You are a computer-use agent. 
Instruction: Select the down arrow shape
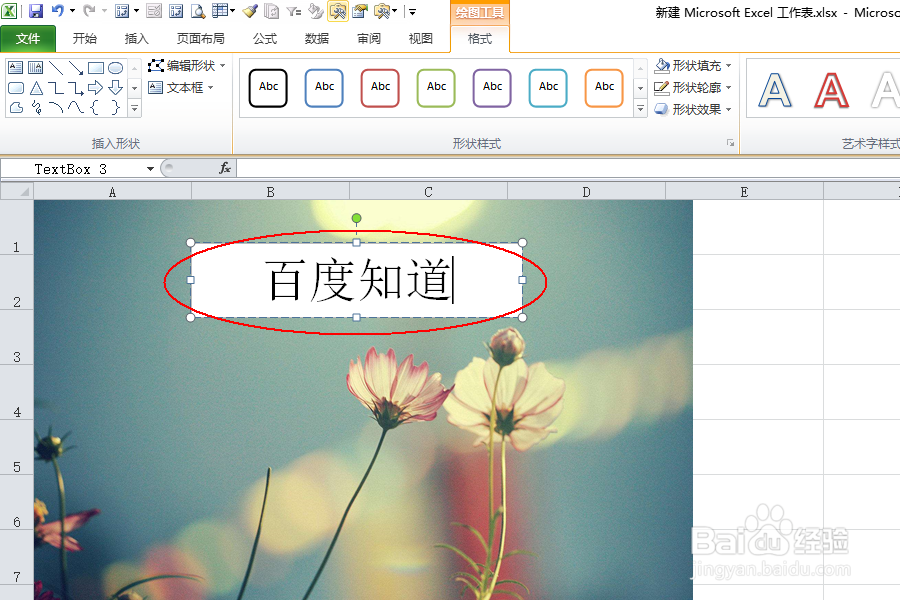click(115, 88)
